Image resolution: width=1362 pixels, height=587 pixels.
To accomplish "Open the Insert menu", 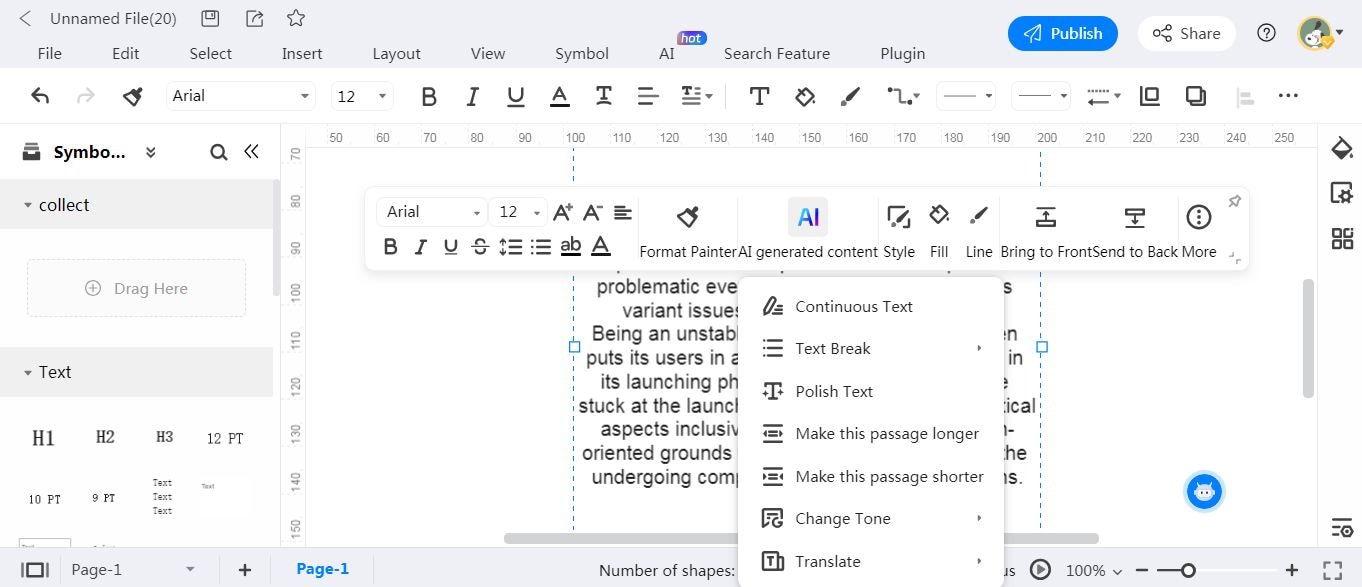I will [x=302, y=54].
